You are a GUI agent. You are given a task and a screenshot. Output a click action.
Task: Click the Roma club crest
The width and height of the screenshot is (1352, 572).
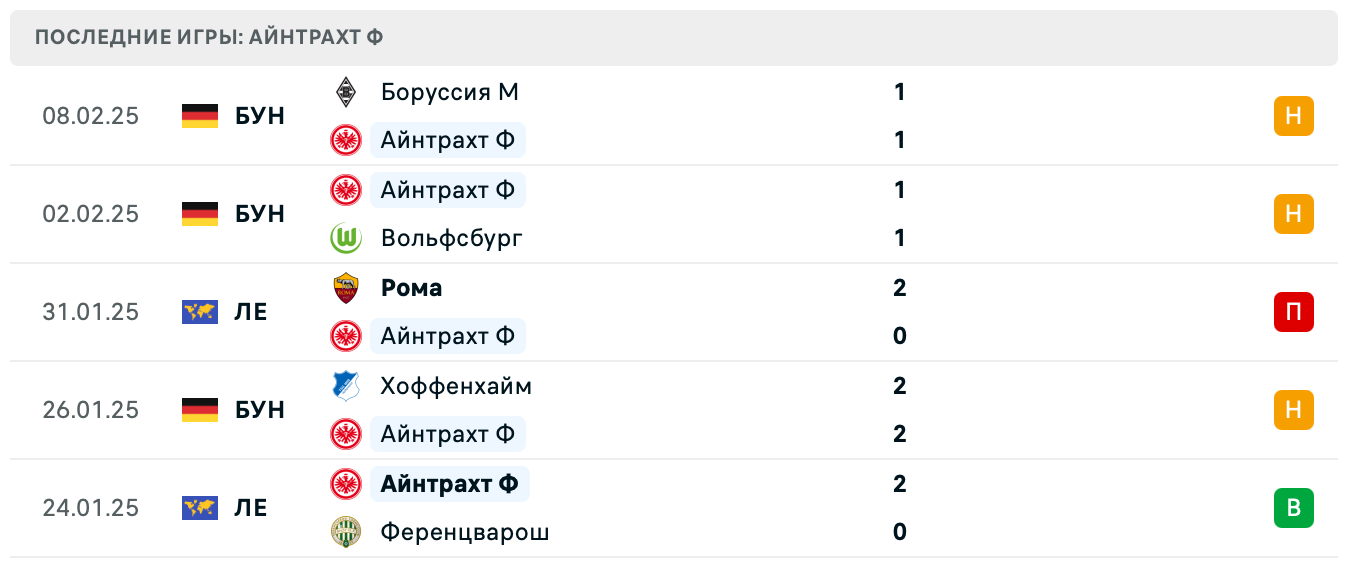pos(346,288)
